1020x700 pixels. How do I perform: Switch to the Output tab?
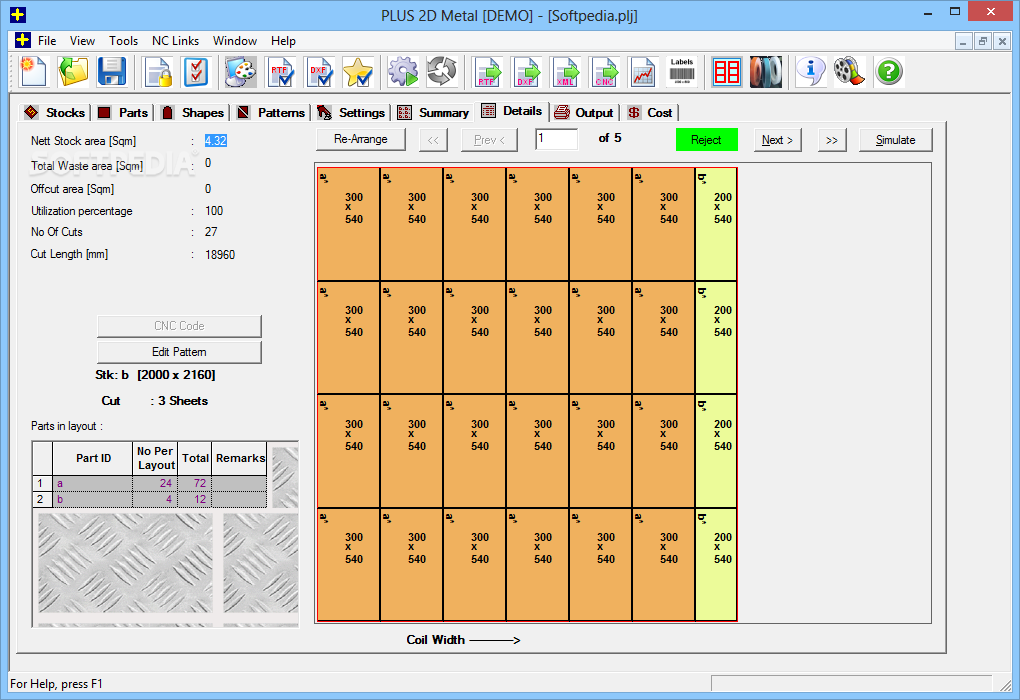584,113
